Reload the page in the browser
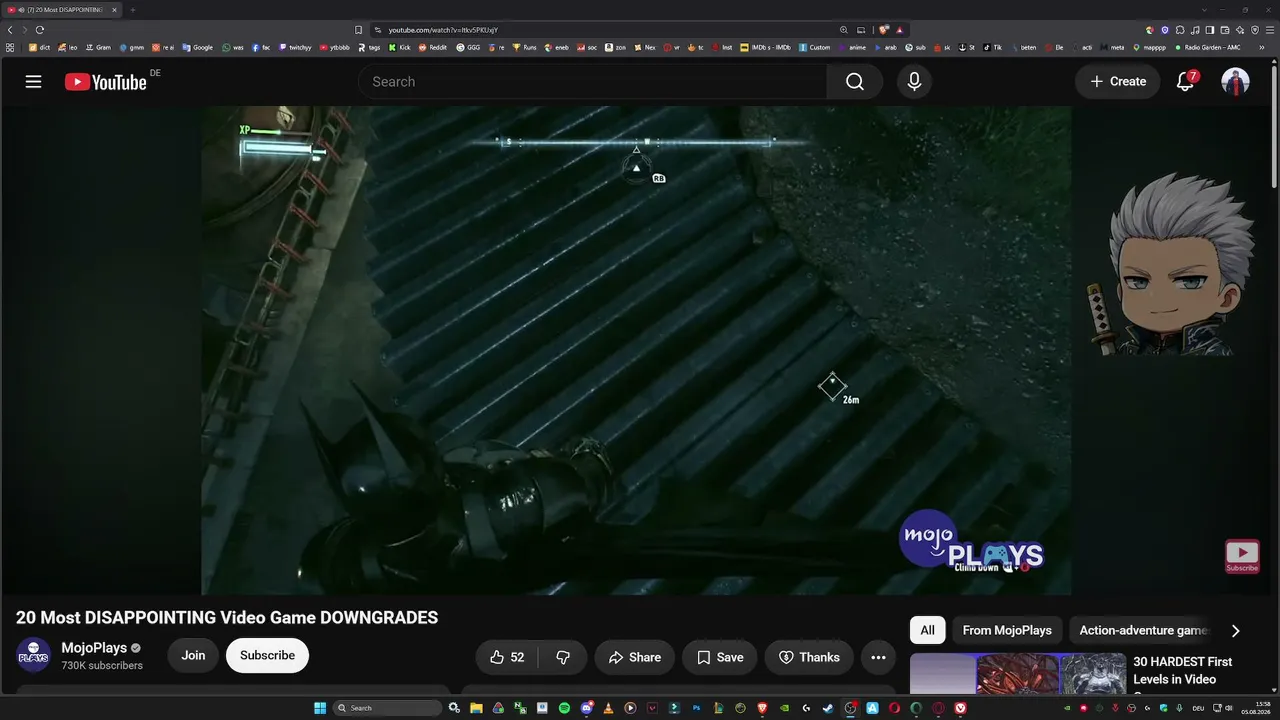Image resolution: width=1280 pixels, height=720 pixels. (x=40, y=30)
